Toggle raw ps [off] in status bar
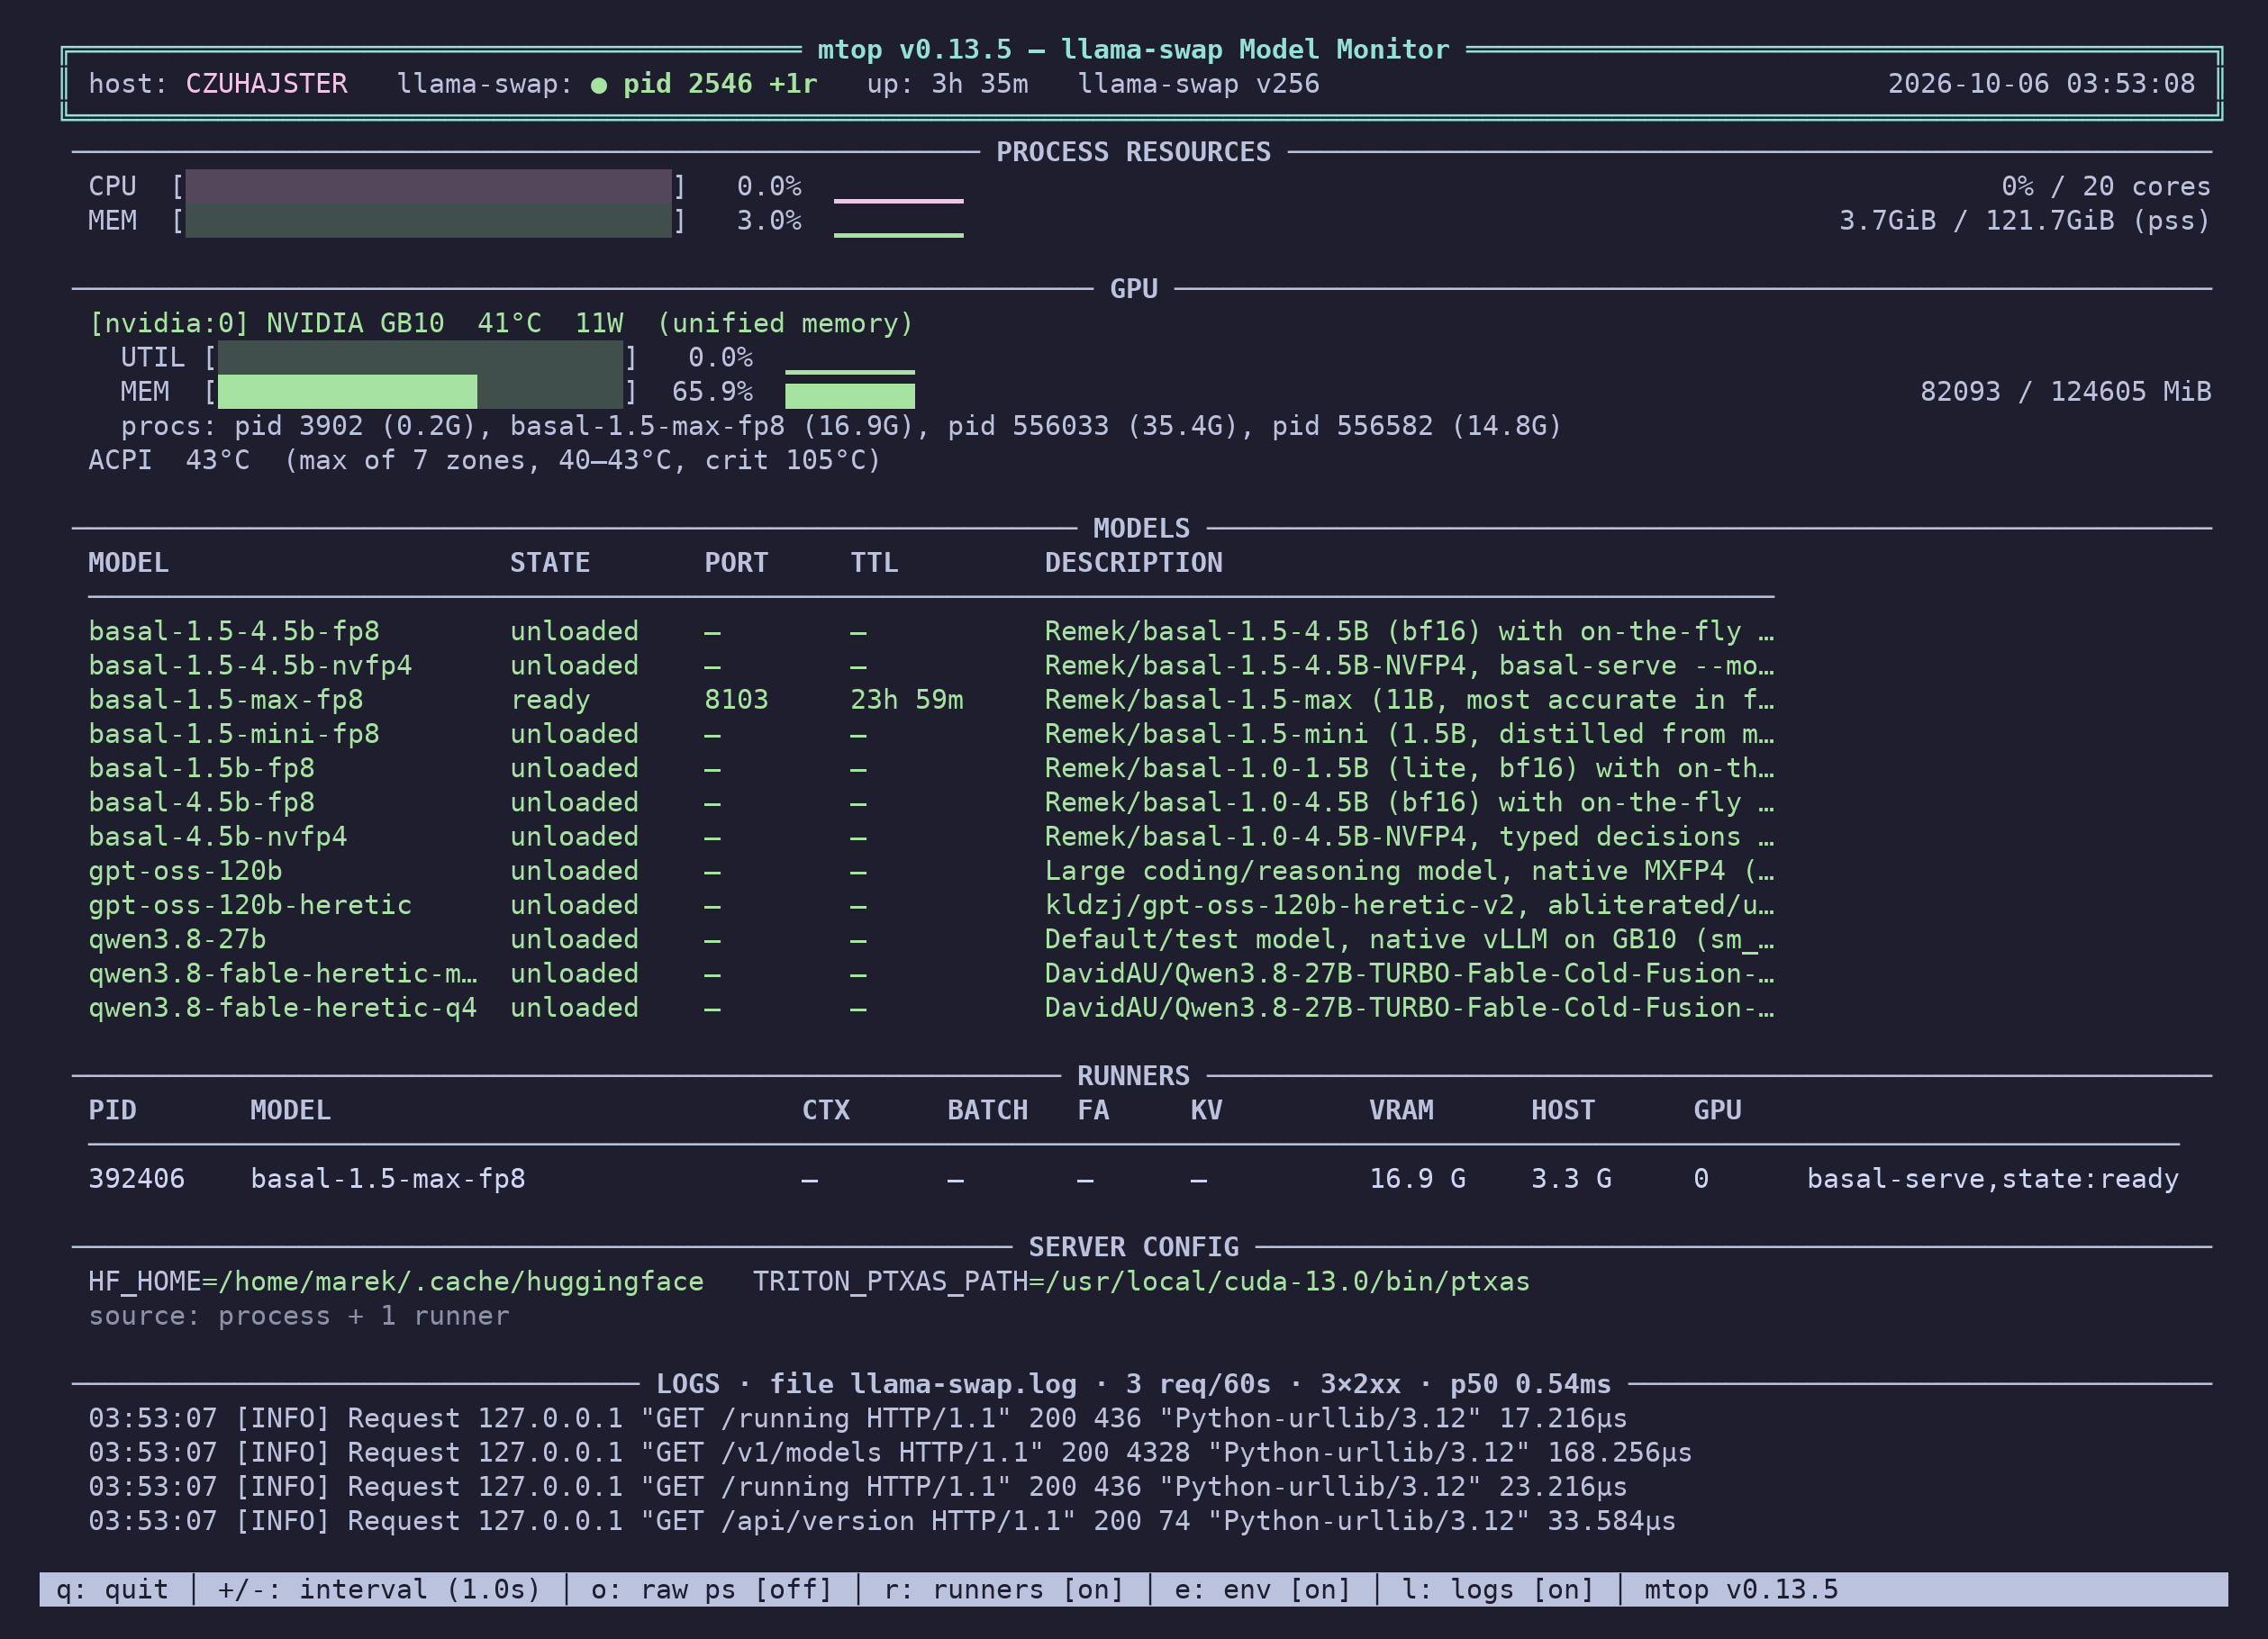The width and height of the screenshot is (2268, 1639). pyautogui.click(x=711, y=1589)
